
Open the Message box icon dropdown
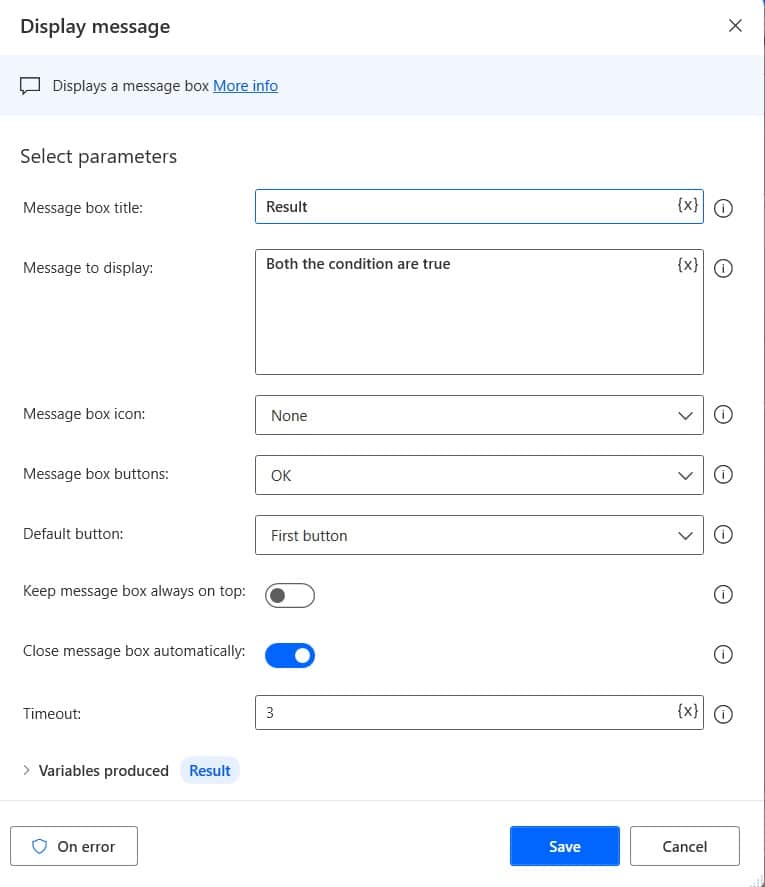coord(479,415)
